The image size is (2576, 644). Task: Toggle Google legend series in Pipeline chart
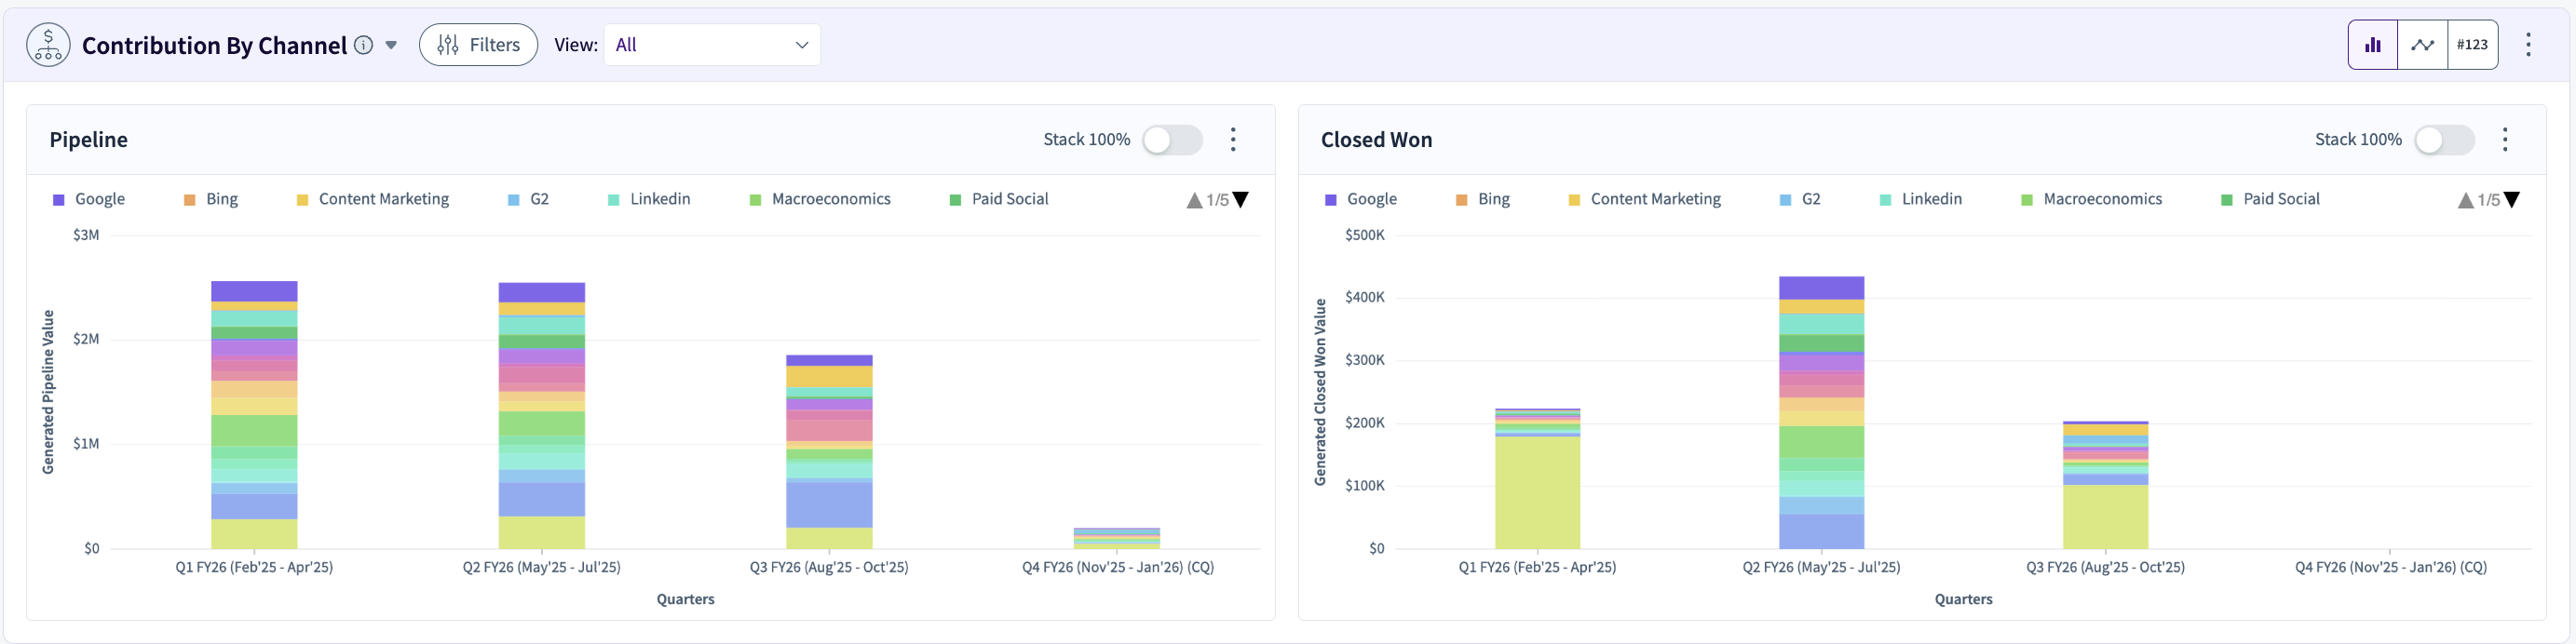(x=88, y=199)
